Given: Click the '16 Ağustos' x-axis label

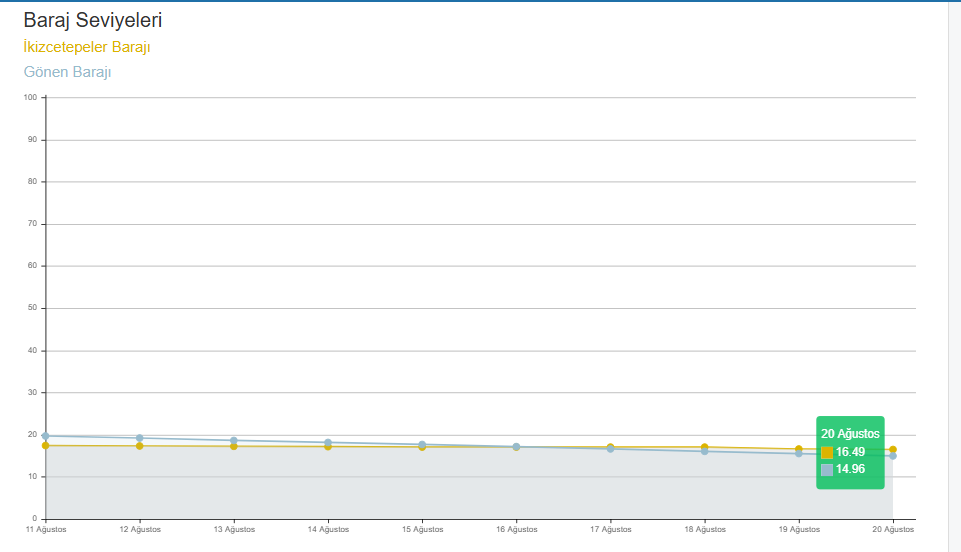Looking at the screenshot, I should click(x=517, y=529).
